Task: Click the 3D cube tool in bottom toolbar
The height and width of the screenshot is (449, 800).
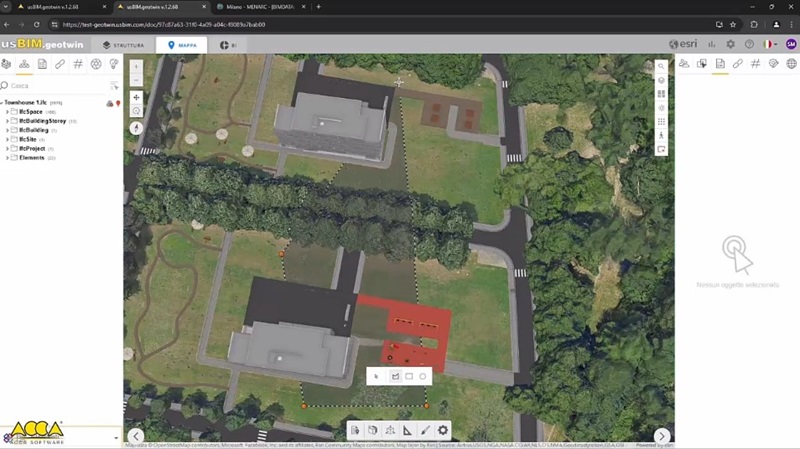Action: (x=373, y=431)
